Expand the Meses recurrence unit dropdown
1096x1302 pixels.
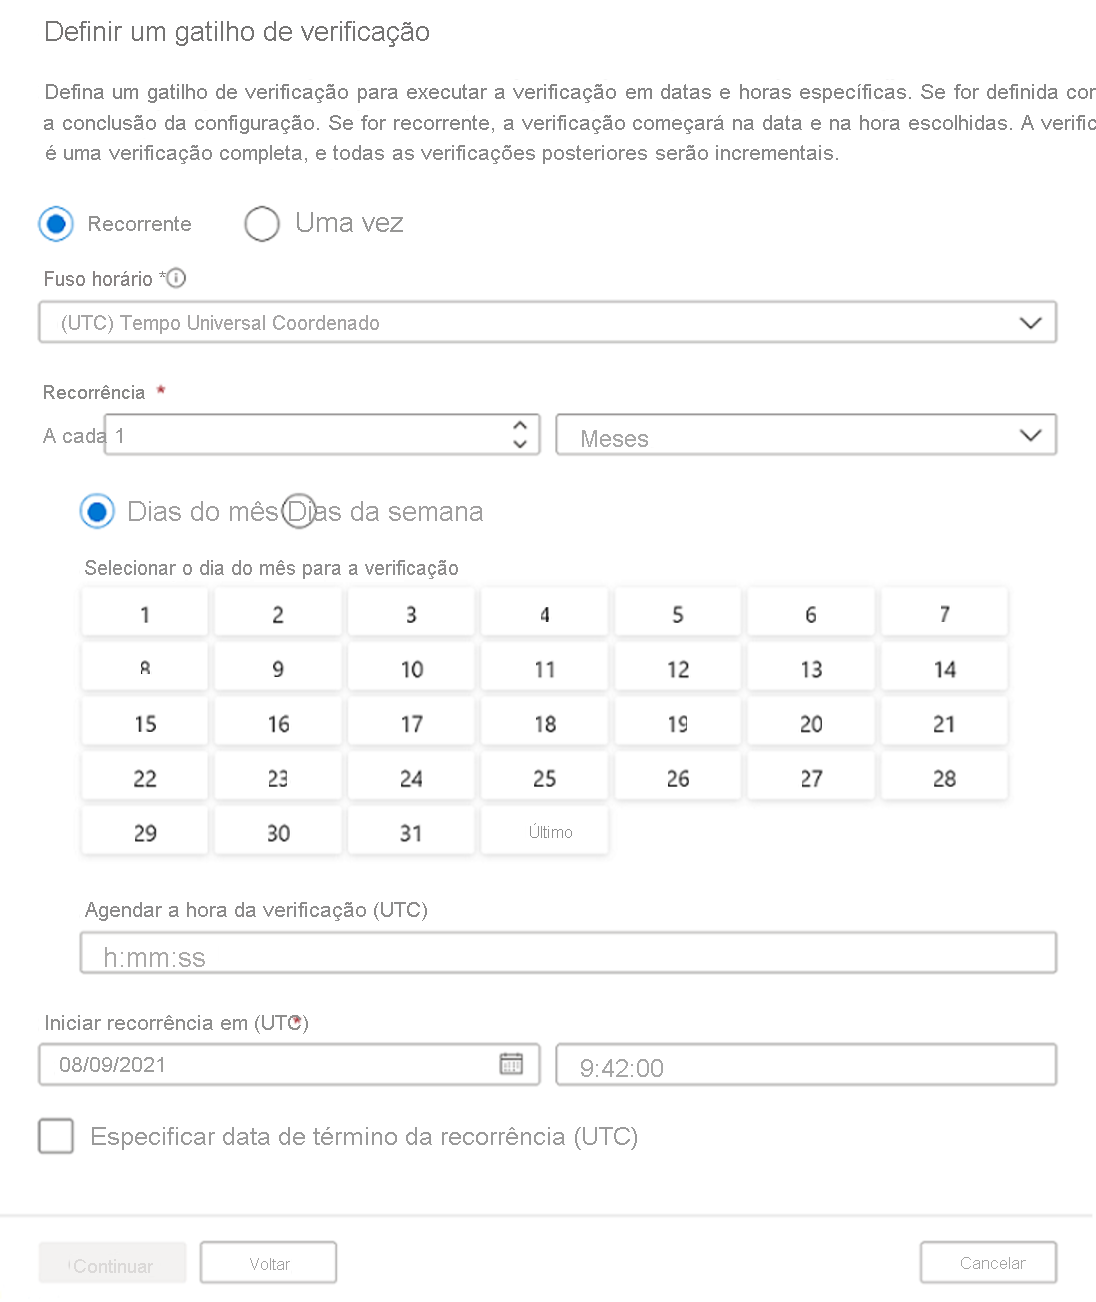click(1030, 434)
